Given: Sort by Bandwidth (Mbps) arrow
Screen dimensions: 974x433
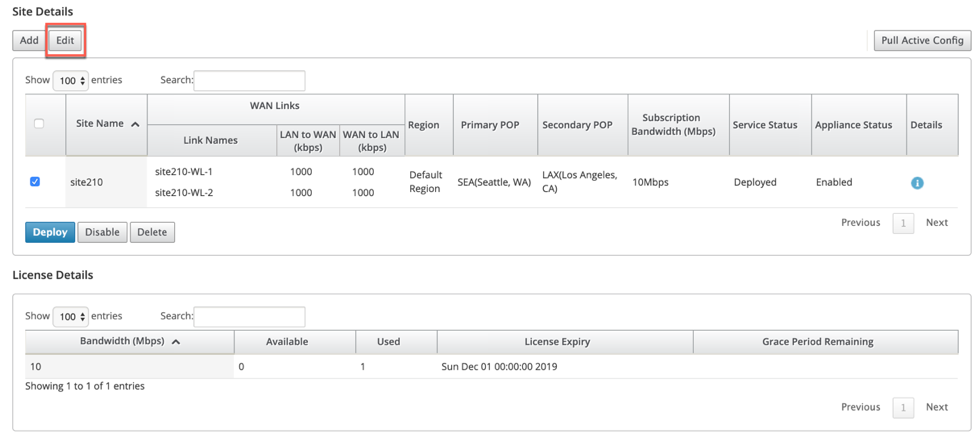Looking at the screenshot, I should pos(176,342).
